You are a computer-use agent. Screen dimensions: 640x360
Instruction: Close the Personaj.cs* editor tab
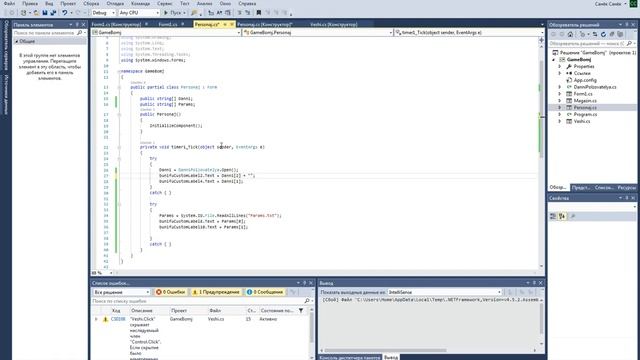click(232, 24)
